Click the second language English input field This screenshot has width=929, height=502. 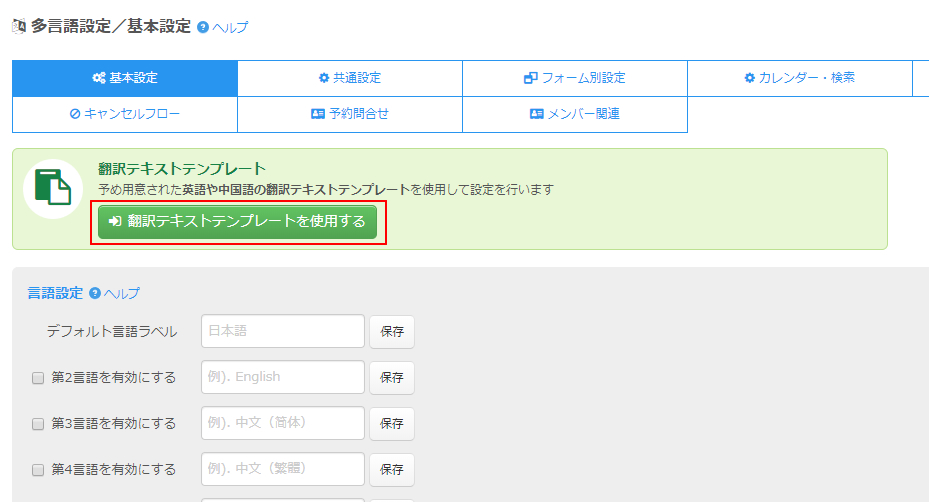click(283, 377)
